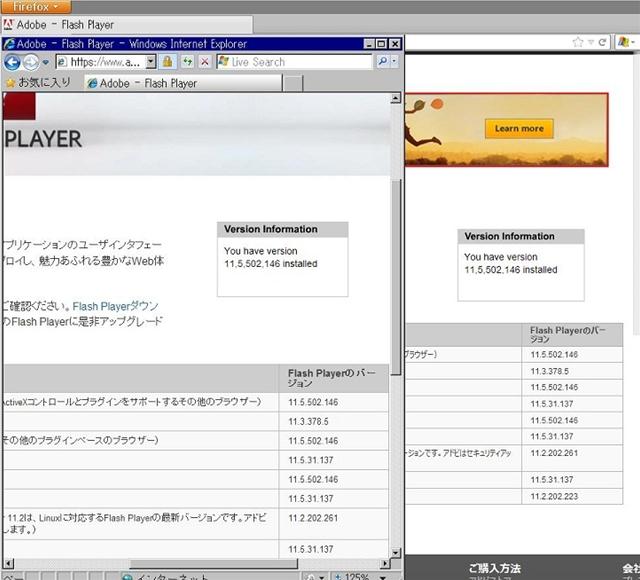The height and width of the screenshot is (580, 640).
Task: Click the IE vertical scrollbar up arrow
Action: point(395,98)
